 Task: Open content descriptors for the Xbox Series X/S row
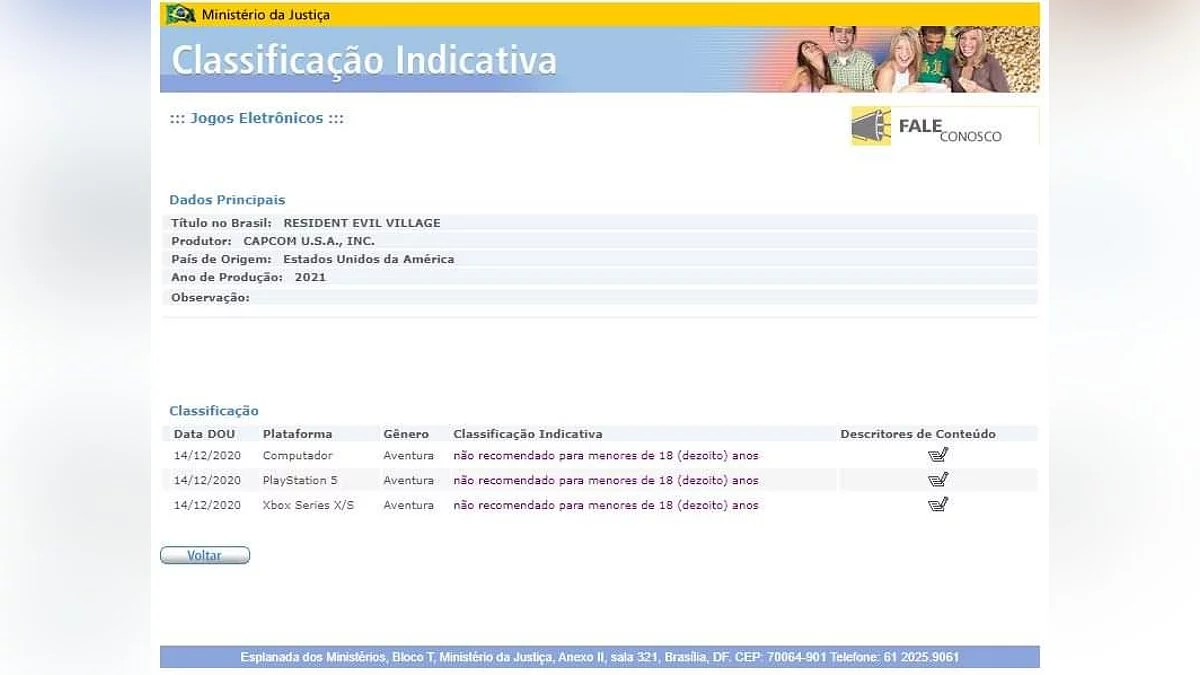(x=937, y=505)
